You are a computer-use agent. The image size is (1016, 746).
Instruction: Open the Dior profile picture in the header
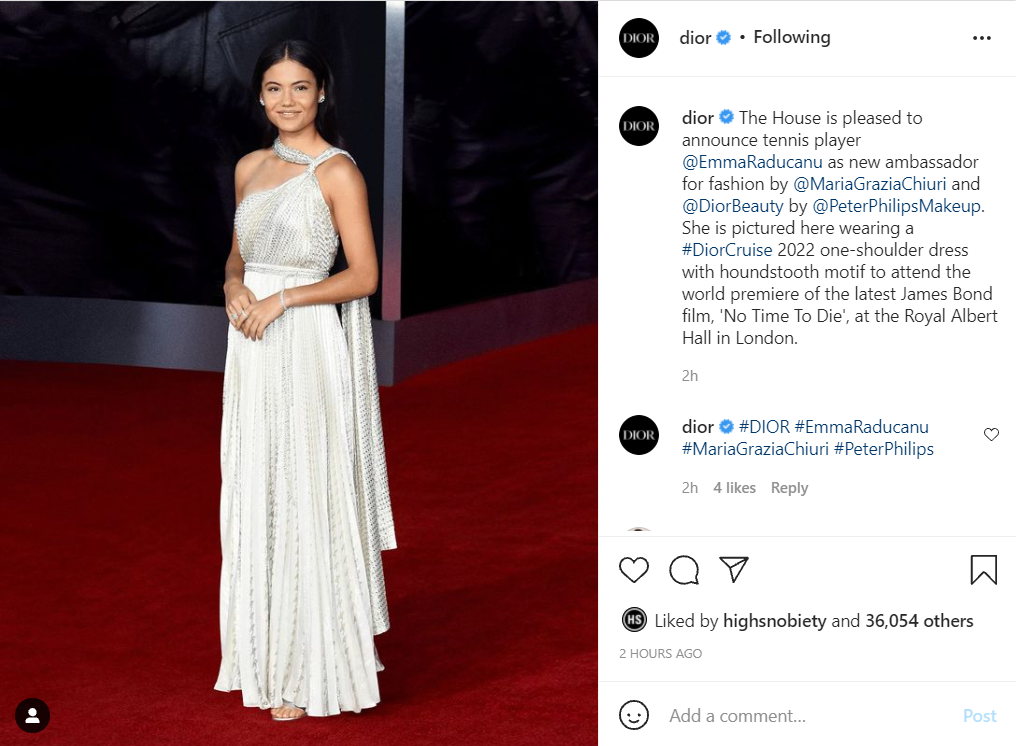pyautogui.click(x=639, y=38)
